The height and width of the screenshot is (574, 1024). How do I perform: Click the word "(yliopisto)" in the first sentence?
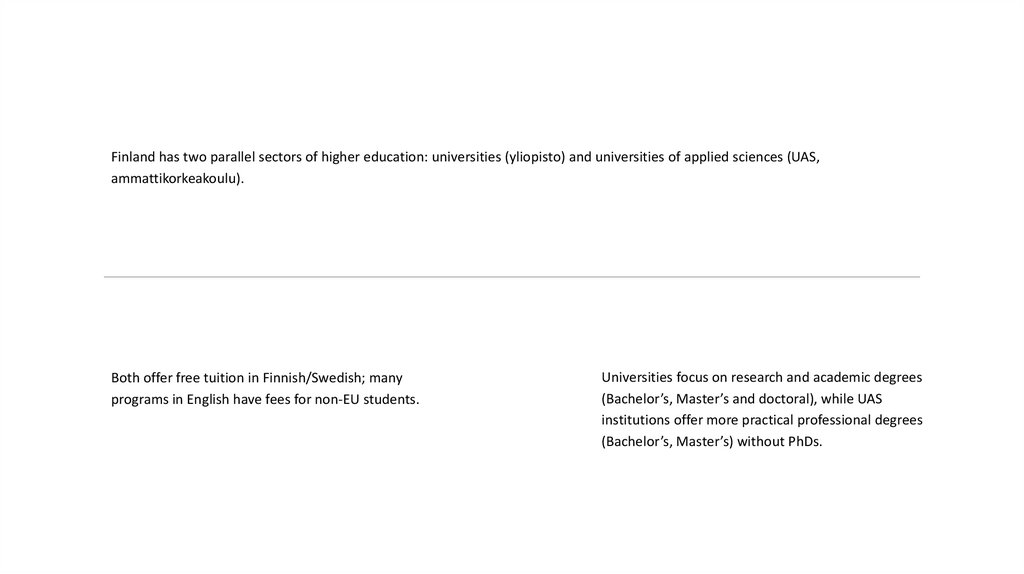[x=539, y=158]
